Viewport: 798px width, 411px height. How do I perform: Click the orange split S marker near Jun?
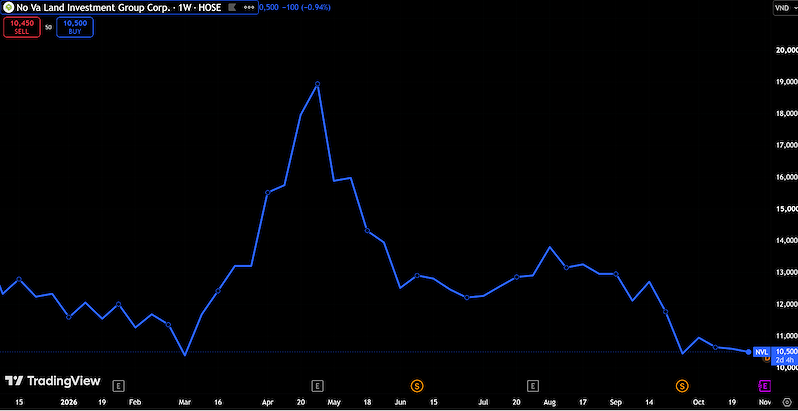417,386
